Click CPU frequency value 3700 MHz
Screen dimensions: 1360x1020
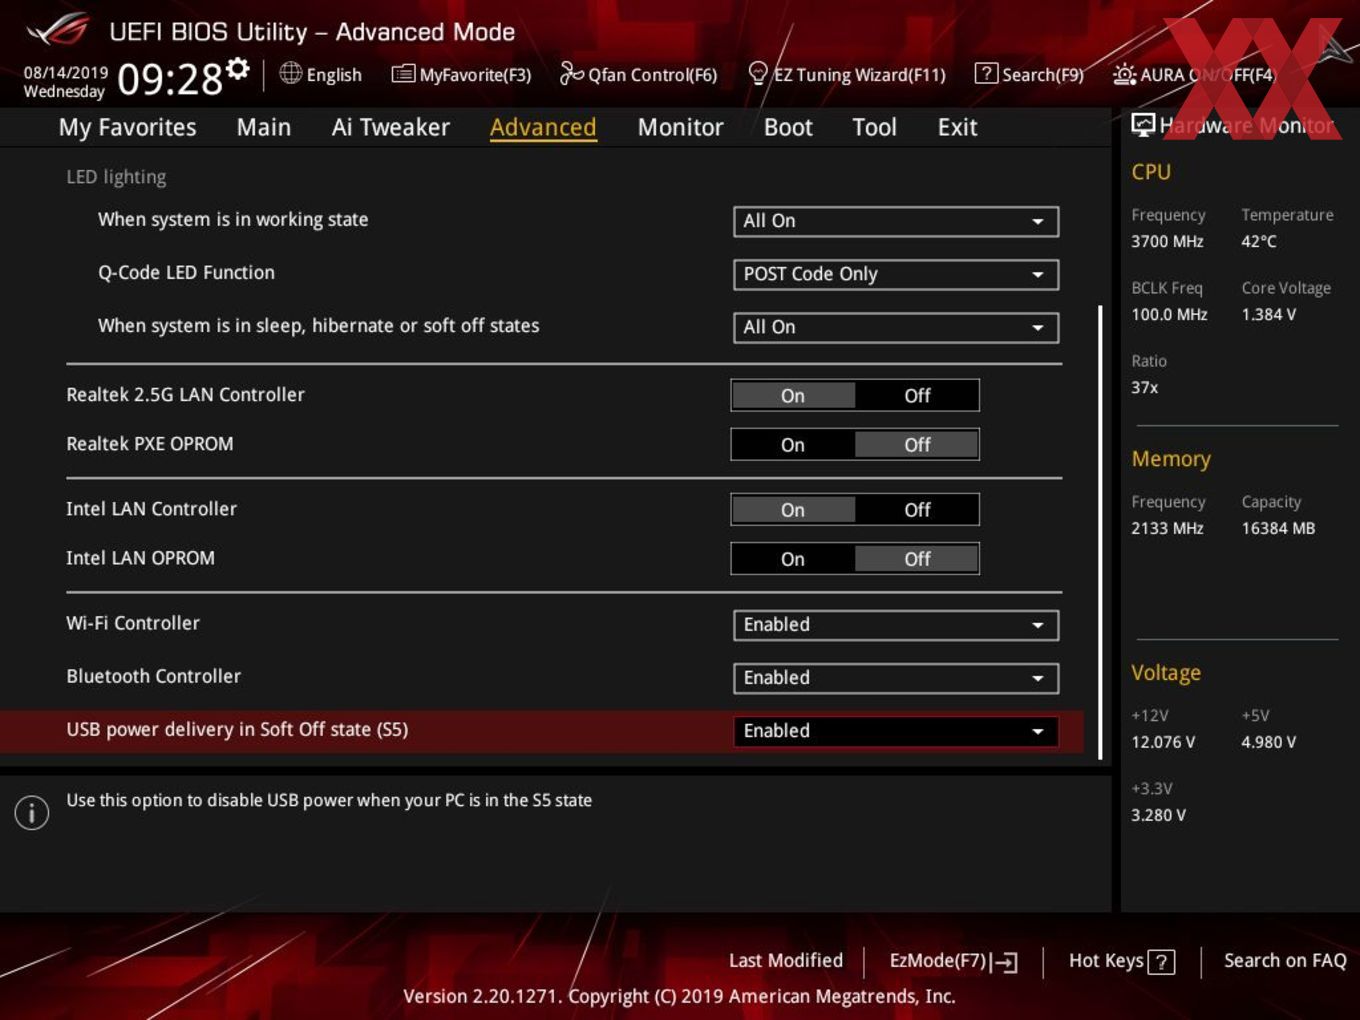(1167, 242)
